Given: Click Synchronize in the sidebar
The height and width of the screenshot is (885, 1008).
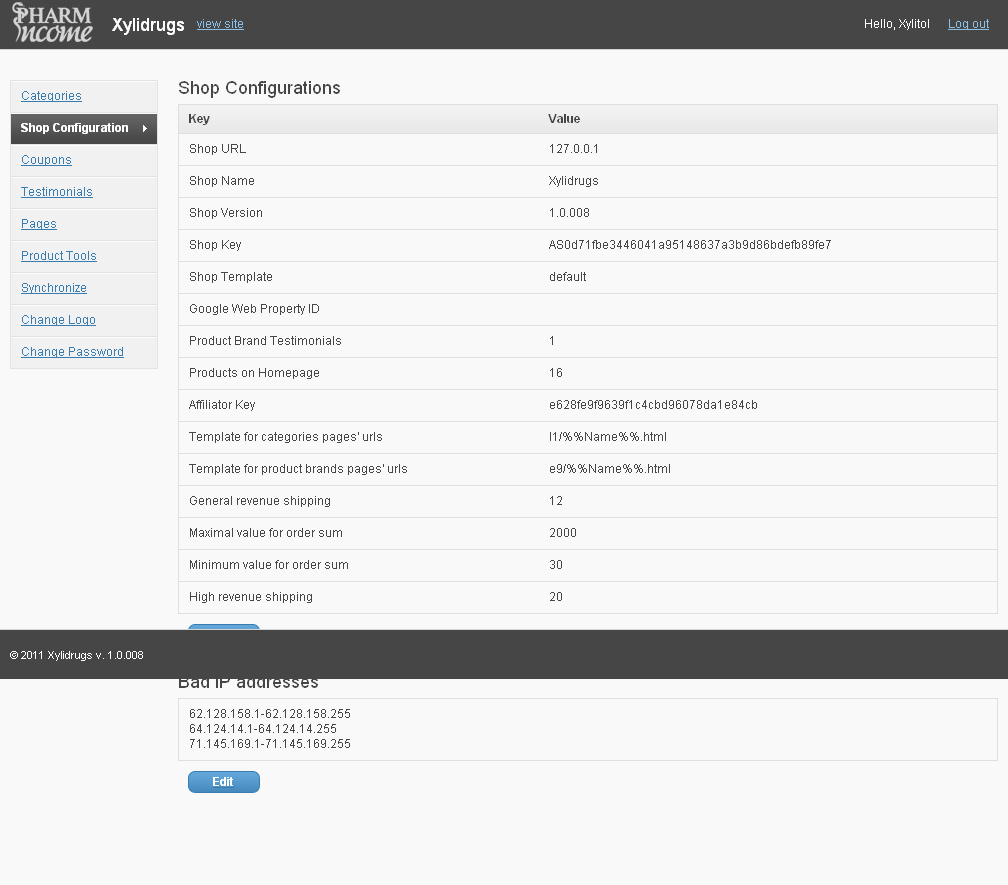Looking at the screenshot, I should (x=54, y=288).
